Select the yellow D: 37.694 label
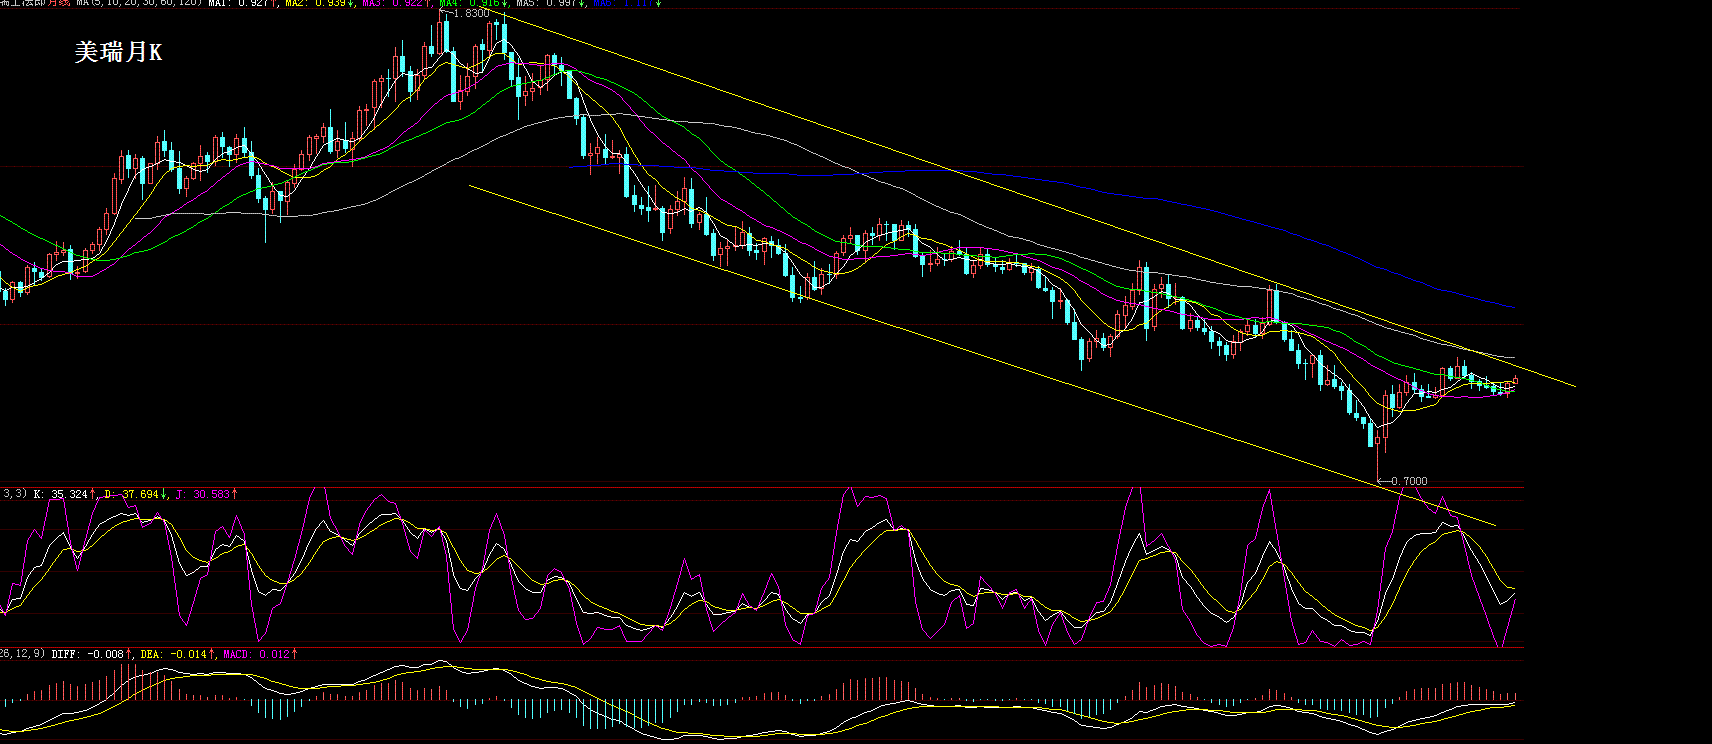 [135, 494]
